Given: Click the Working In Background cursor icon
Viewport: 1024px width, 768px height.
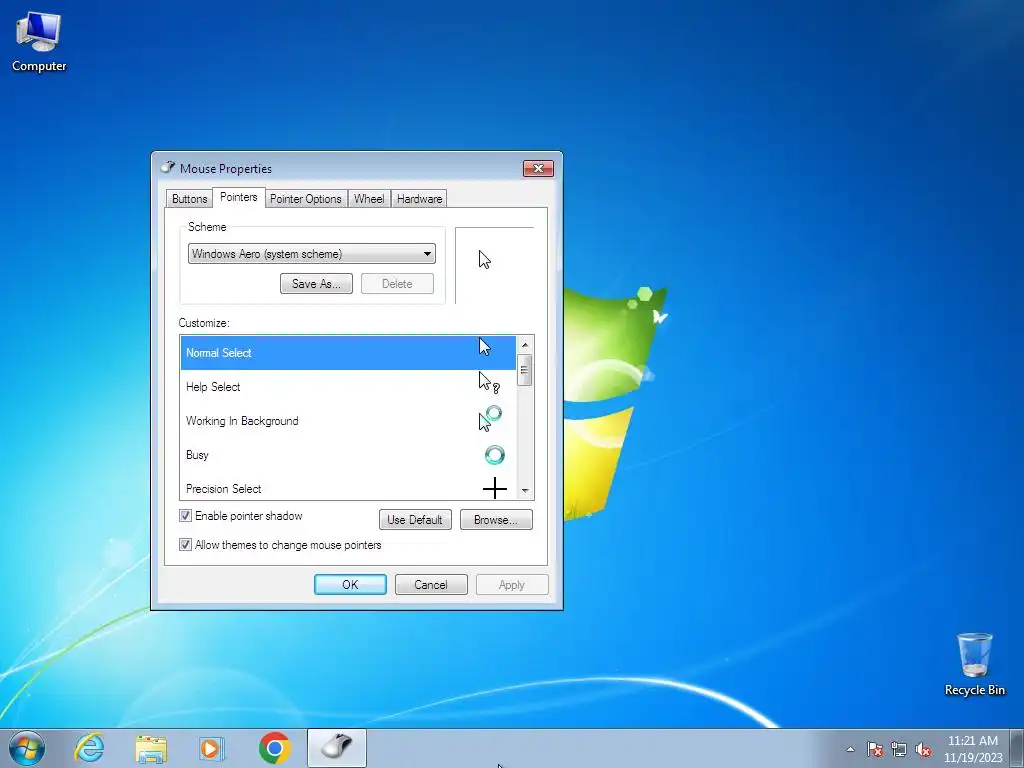Looking at the screenshot, I should tap(490, 419).
